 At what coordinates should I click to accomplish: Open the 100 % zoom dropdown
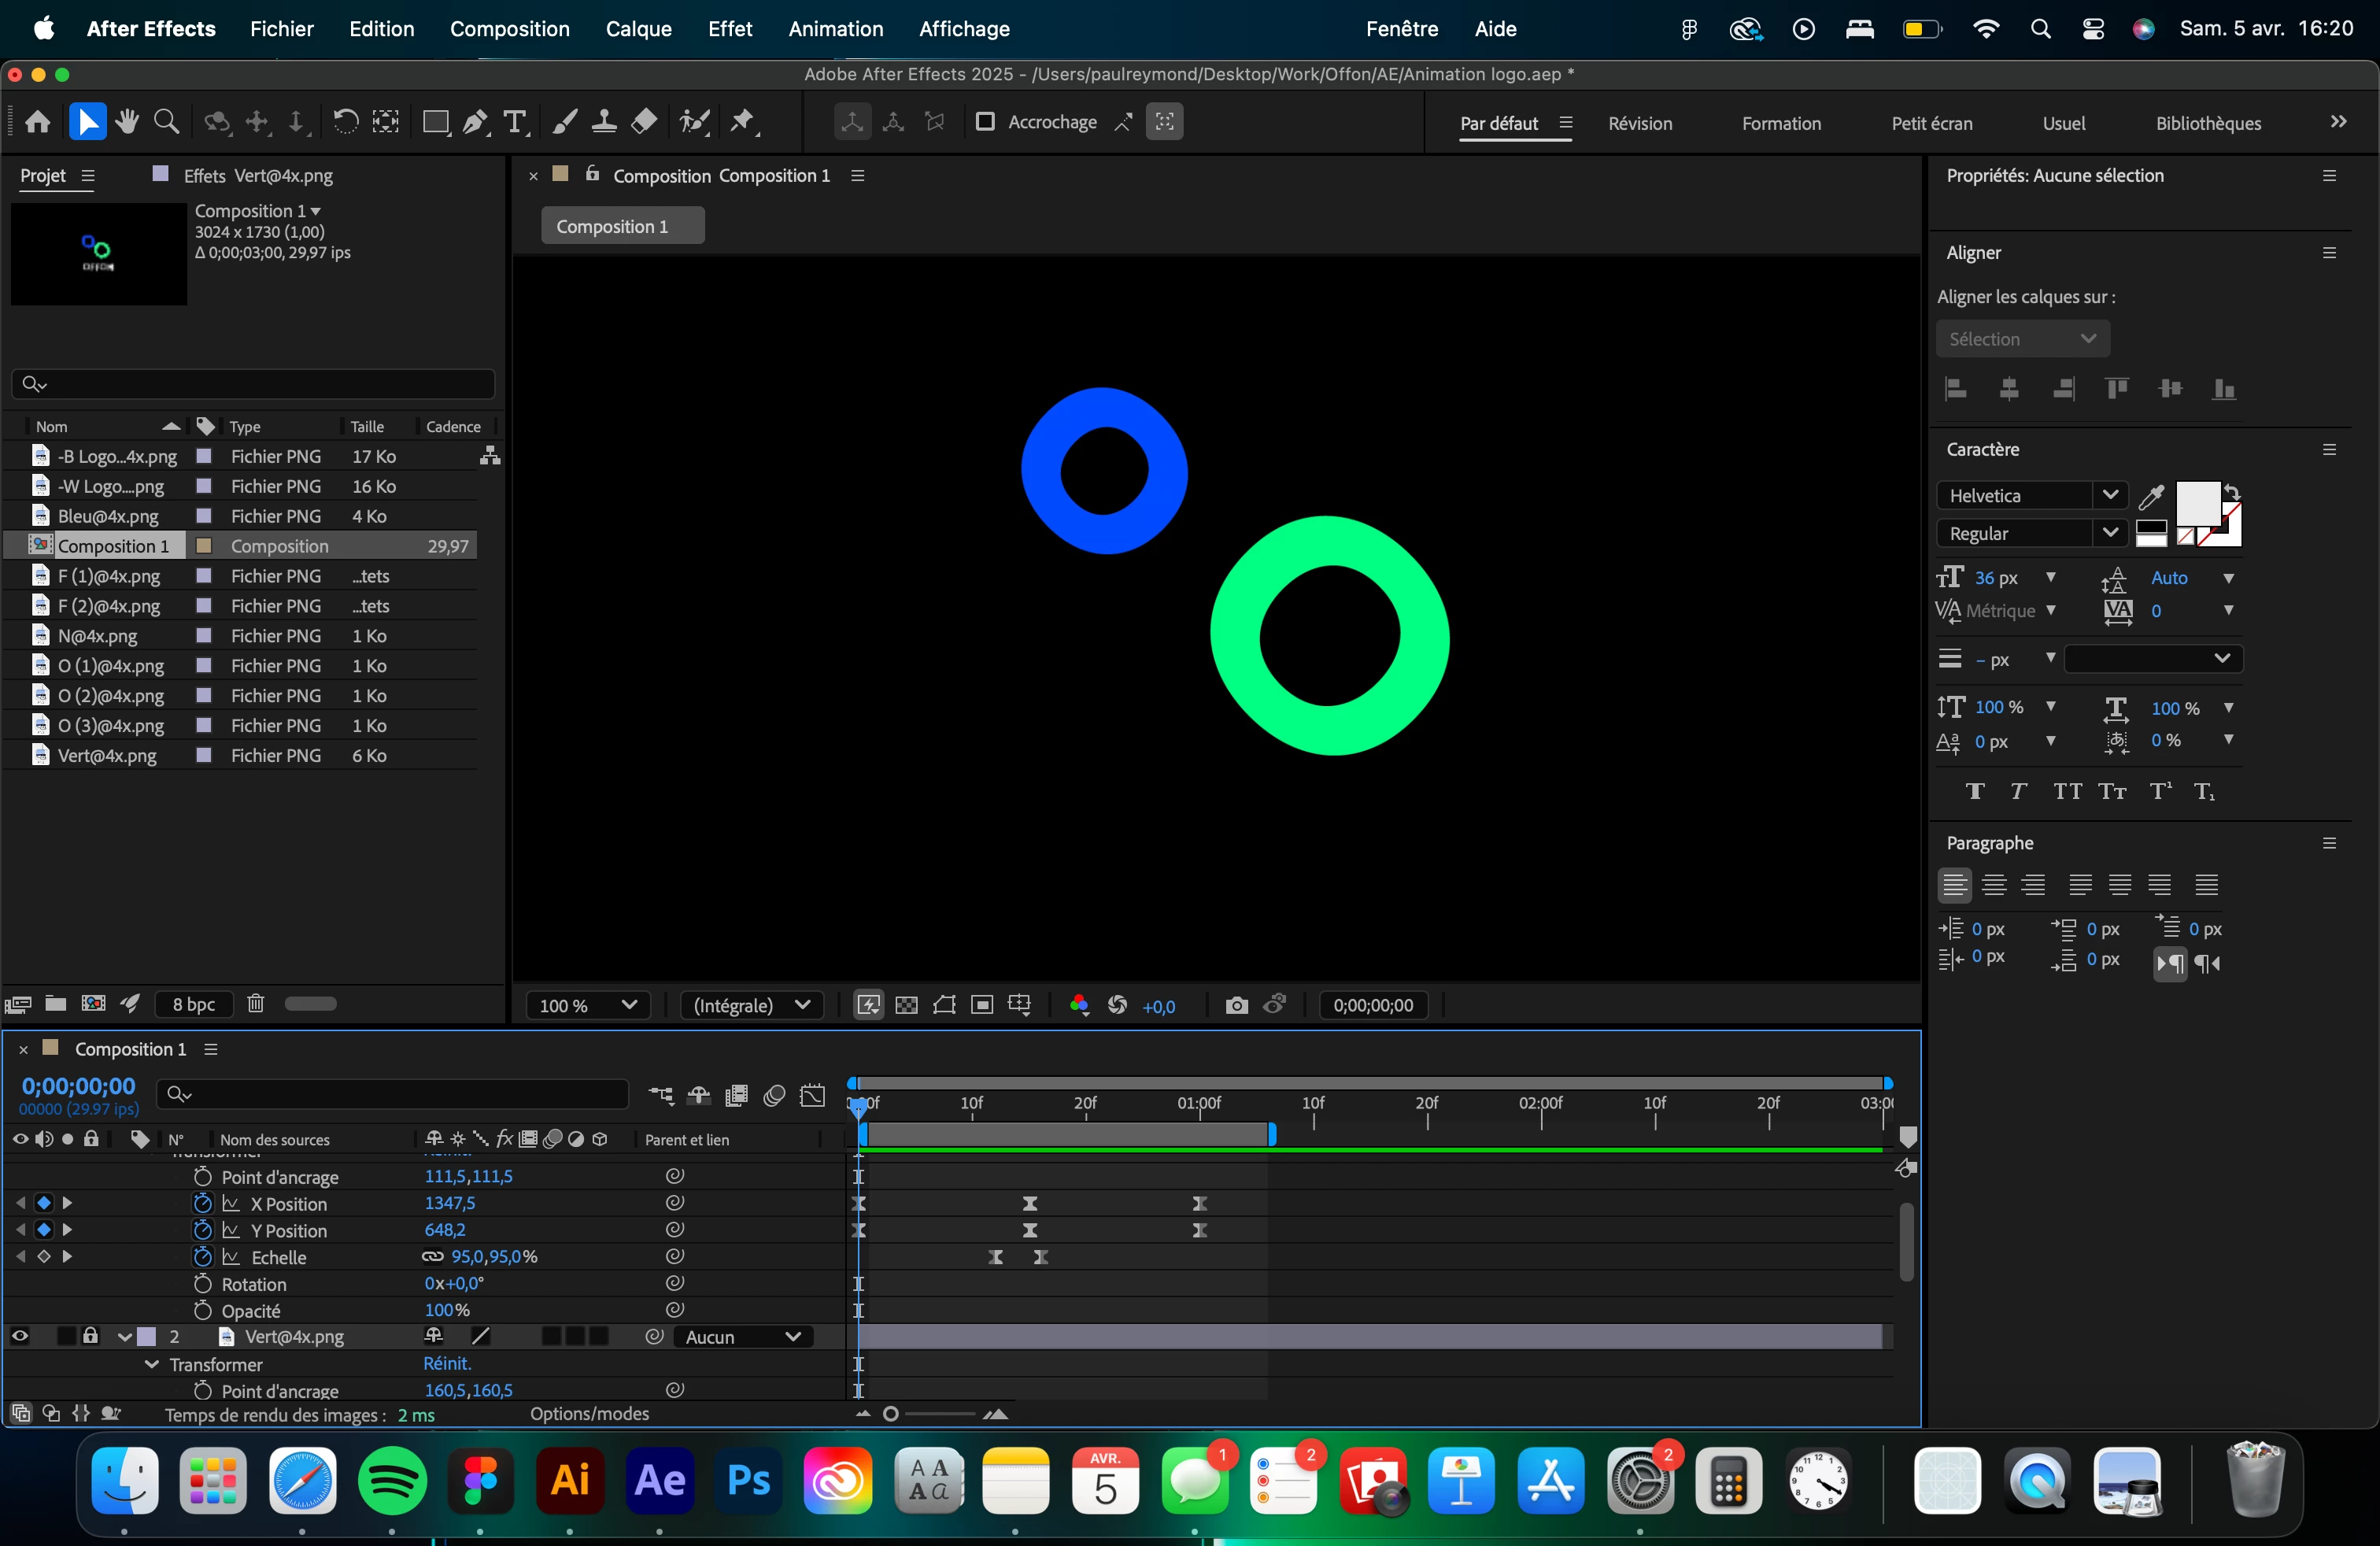click(x=587, y=1005)
